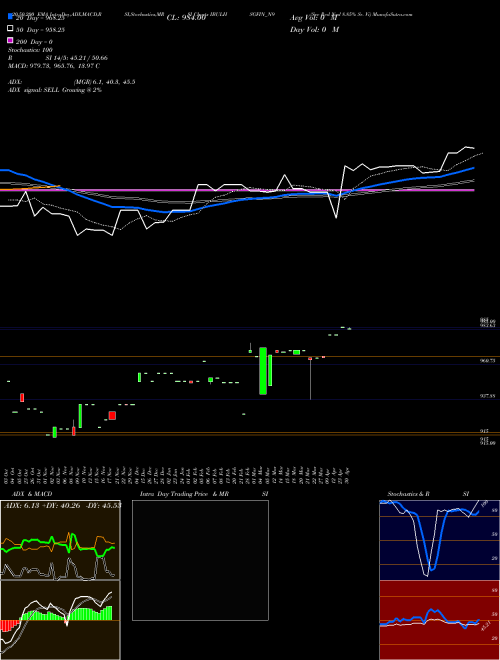The width and height of the screenshot is (500, 660).
Task: Click the 'SI 14/3: 45.21 / 59.66' value
Action: click(x=79, y=58)
